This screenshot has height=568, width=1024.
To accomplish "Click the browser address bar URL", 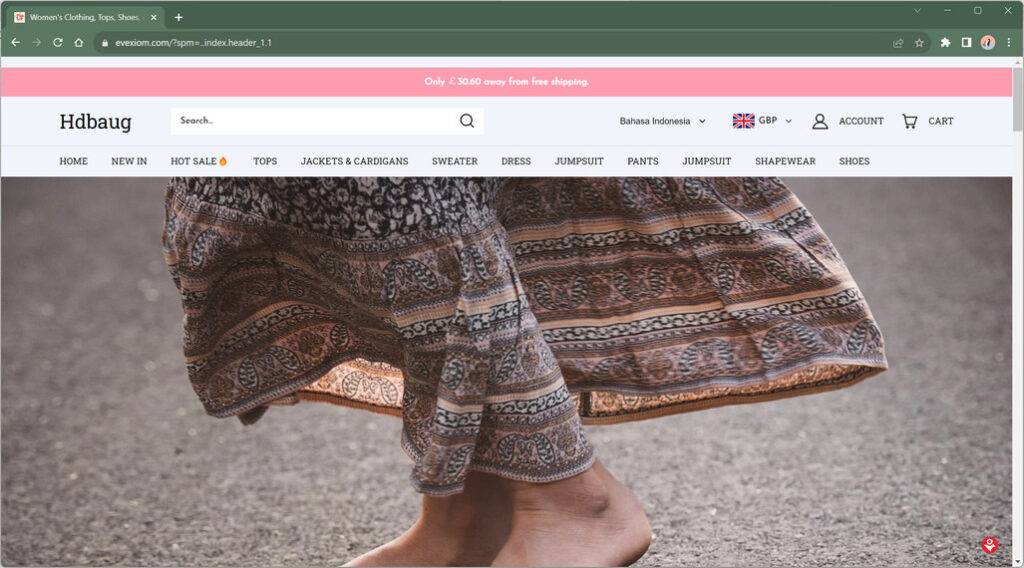I will tap(193, 43).
